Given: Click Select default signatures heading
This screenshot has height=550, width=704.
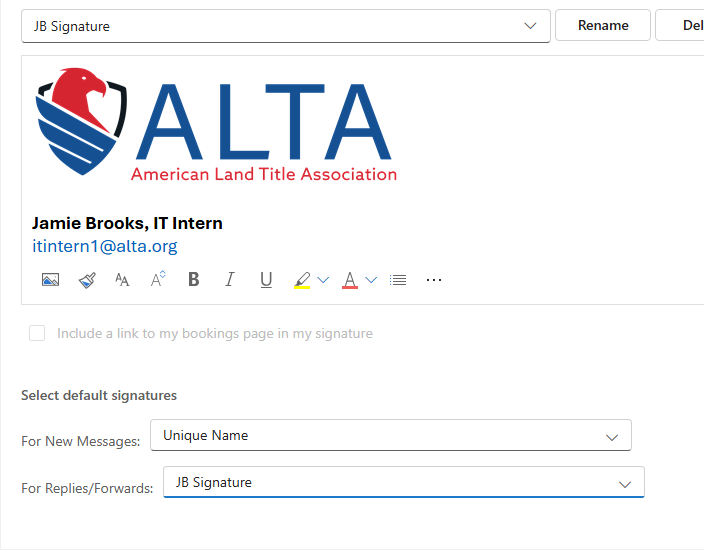Looking at the screenshot, I should (x=99, y=395).
